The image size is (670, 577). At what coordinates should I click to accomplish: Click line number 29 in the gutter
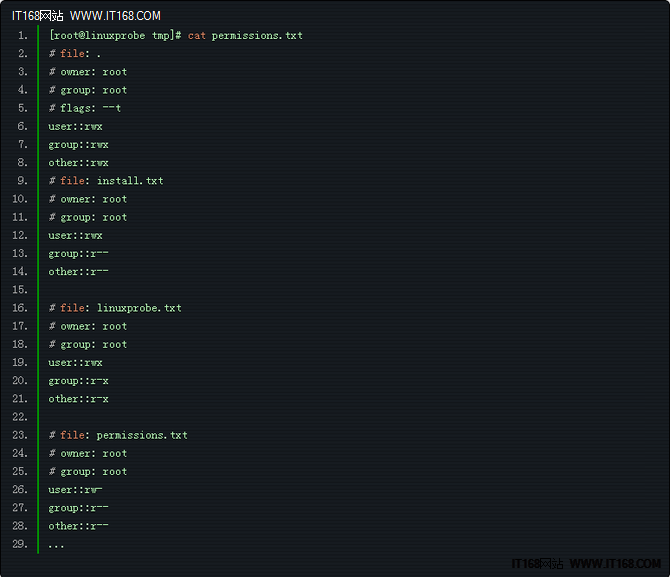tap(20, 544)
